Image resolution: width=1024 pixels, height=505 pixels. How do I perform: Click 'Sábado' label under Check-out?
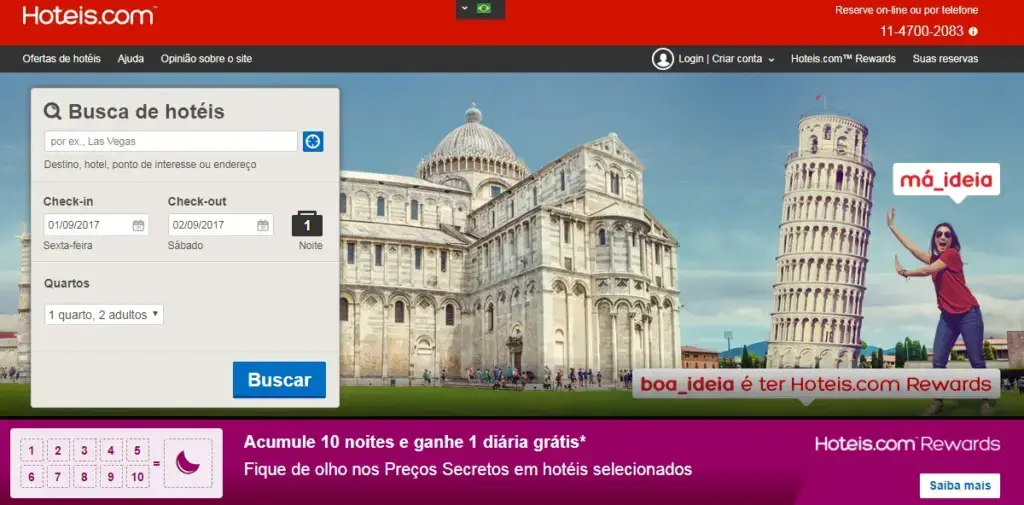(185, 246)
